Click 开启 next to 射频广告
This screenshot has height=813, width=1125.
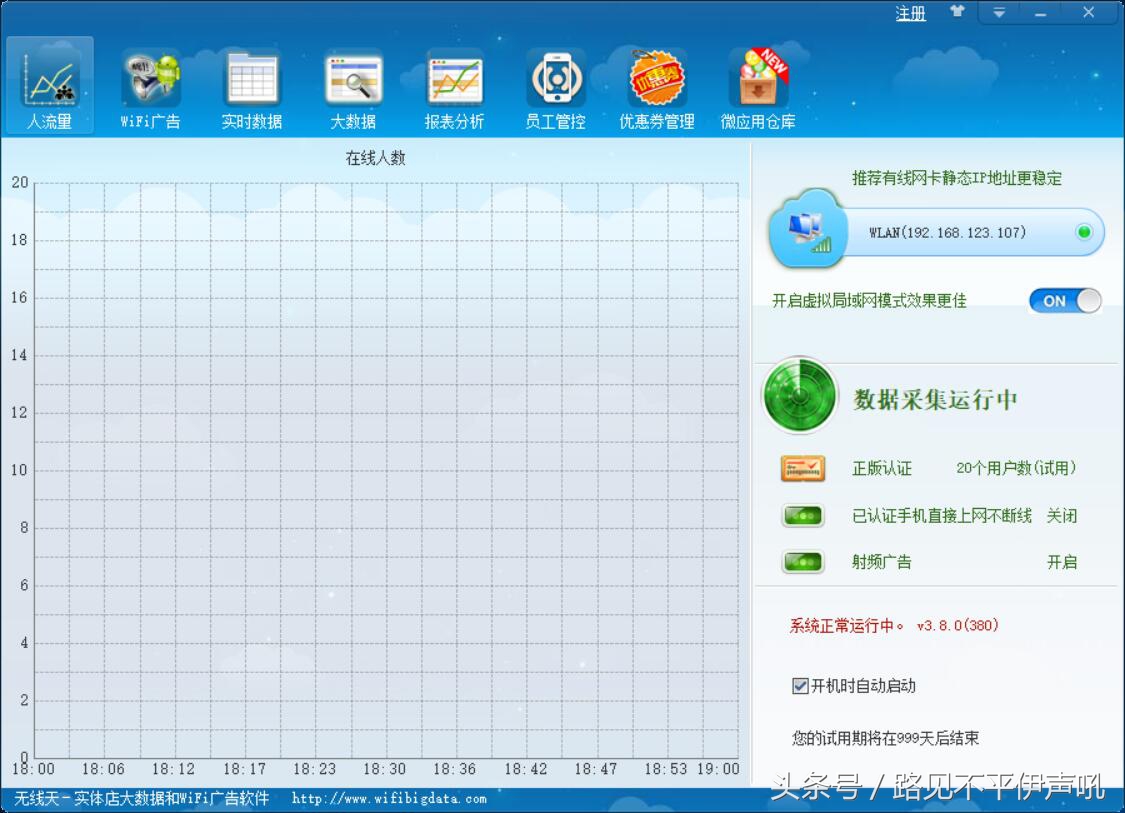coord(1062,561)
